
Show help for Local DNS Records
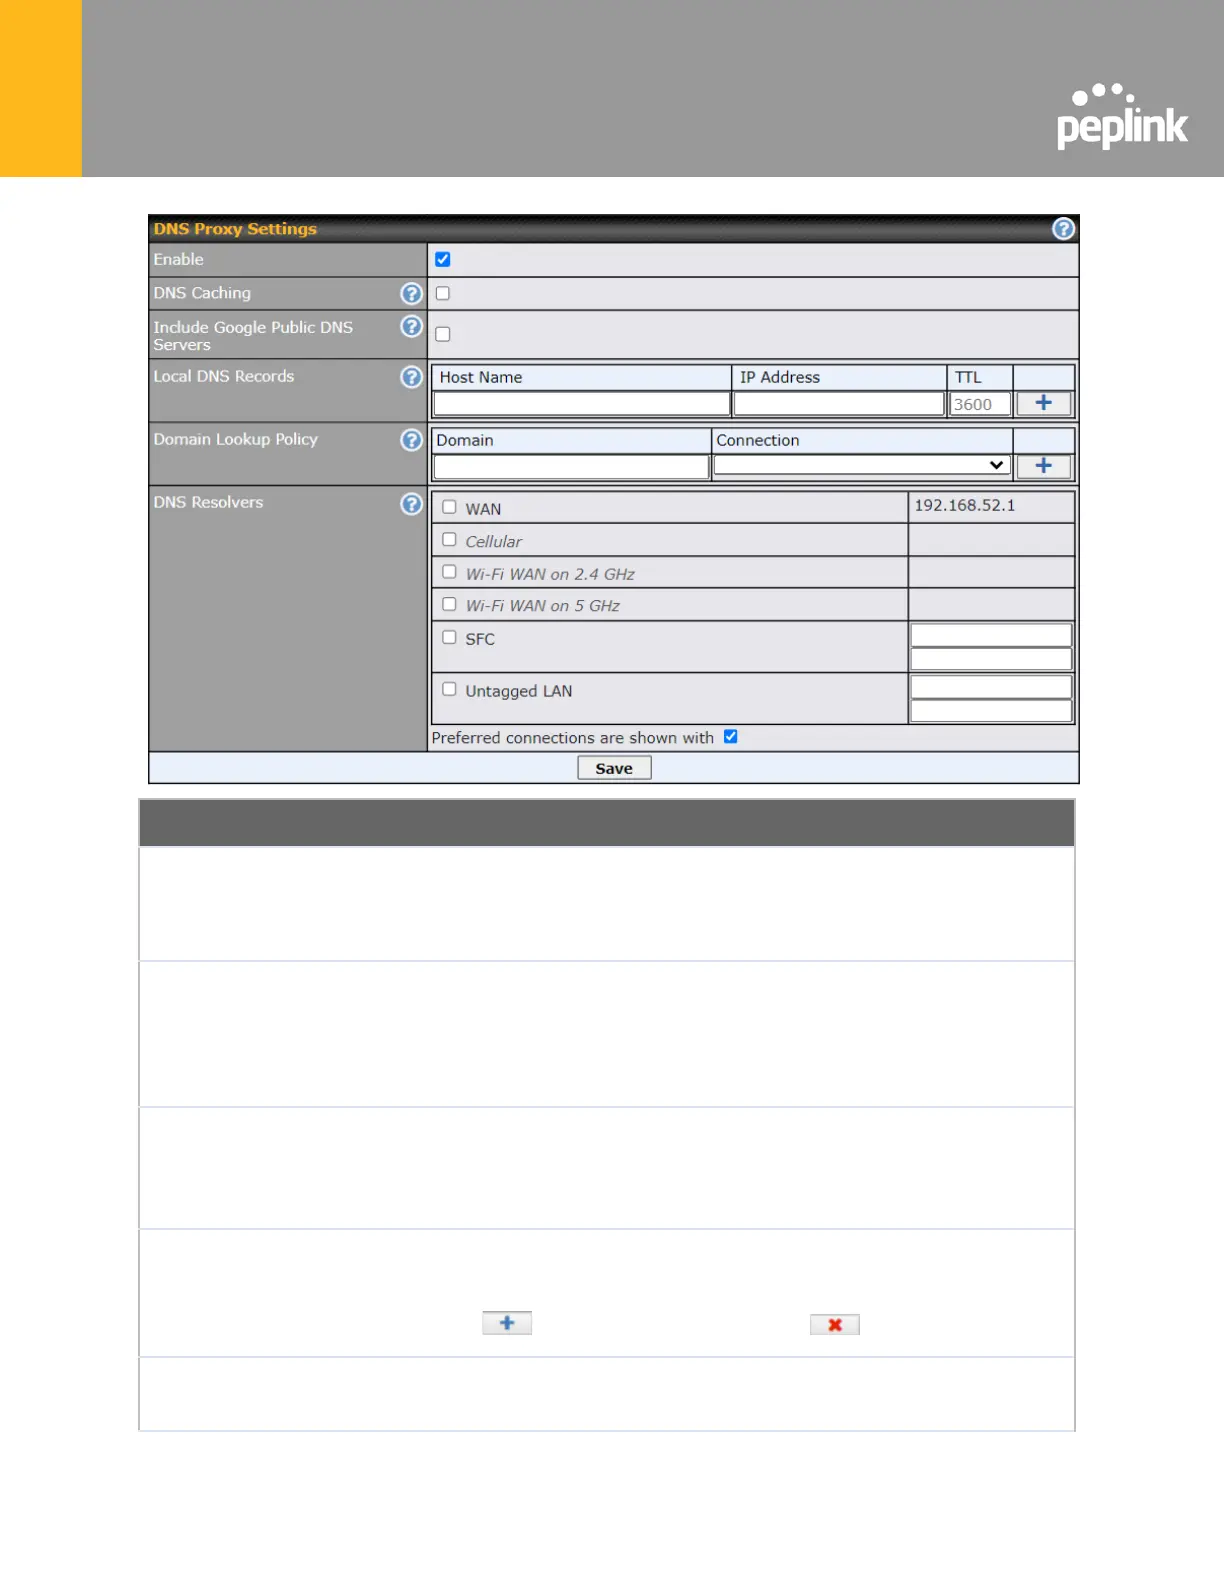[x=411, y=377]
